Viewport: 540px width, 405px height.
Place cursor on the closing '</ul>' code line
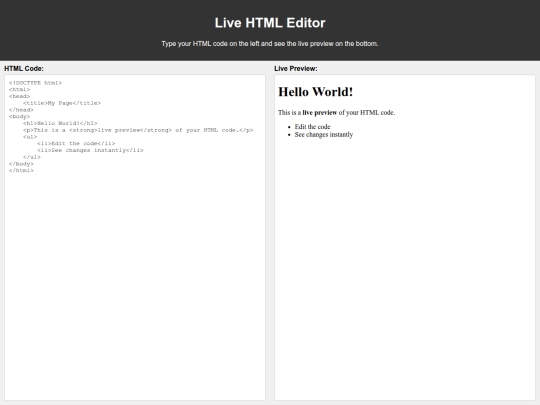(32, 157)
